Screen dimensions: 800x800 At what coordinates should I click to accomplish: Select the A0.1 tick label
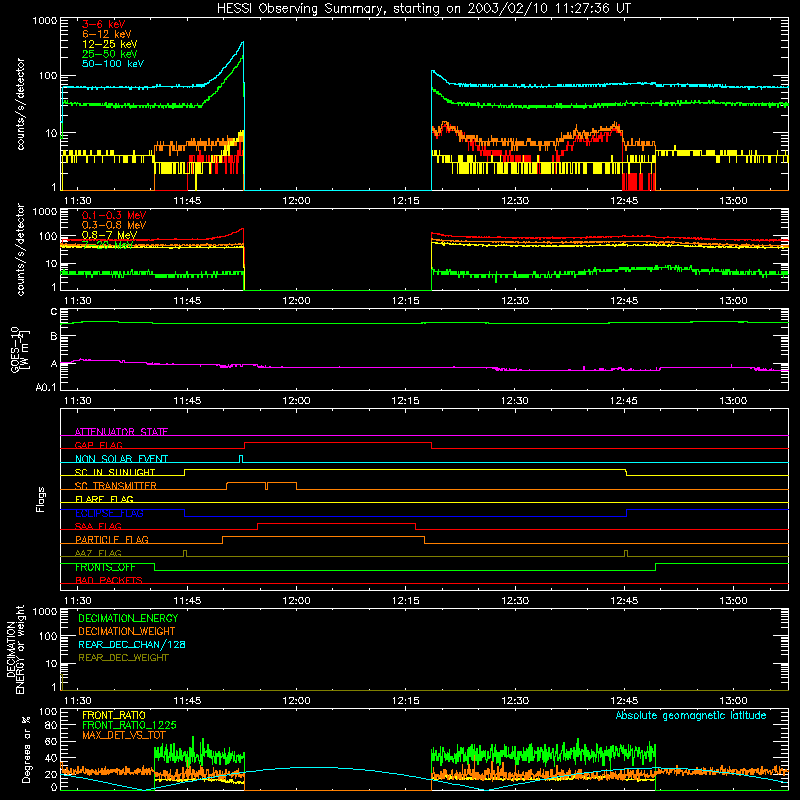pos(46,387)
